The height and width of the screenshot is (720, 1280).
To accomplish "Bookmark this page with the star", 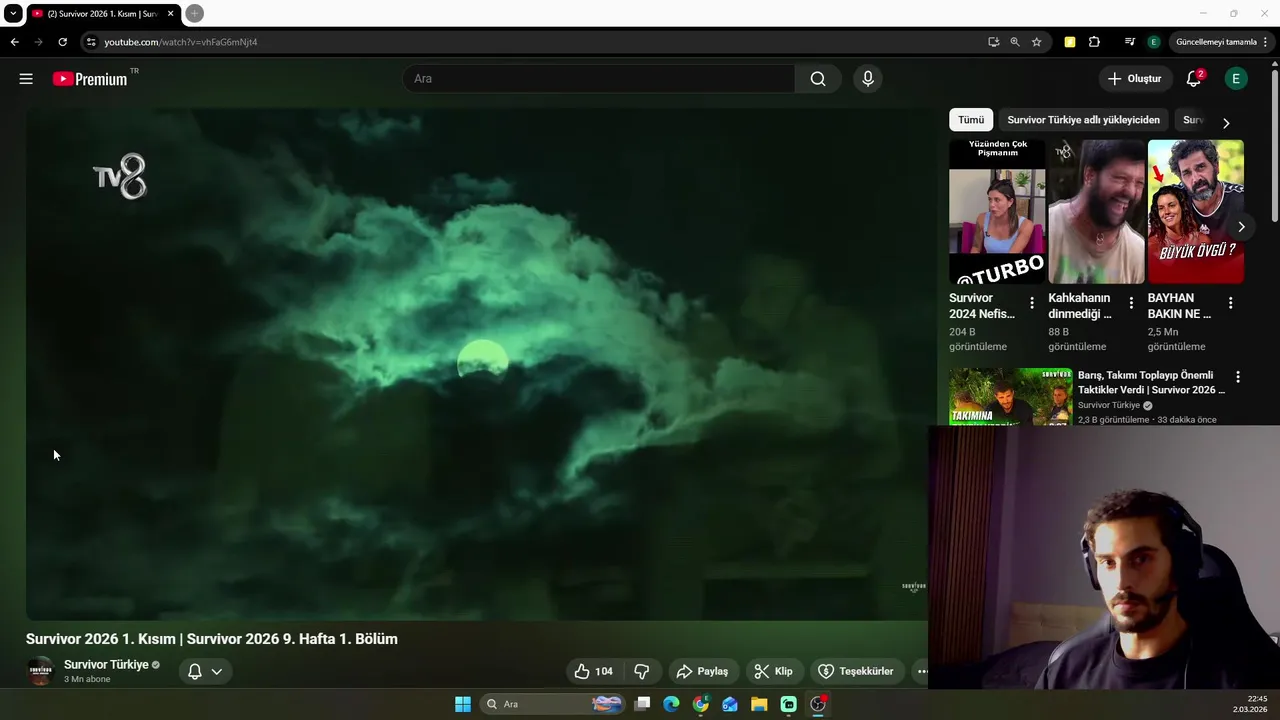I will (1037, 42).
